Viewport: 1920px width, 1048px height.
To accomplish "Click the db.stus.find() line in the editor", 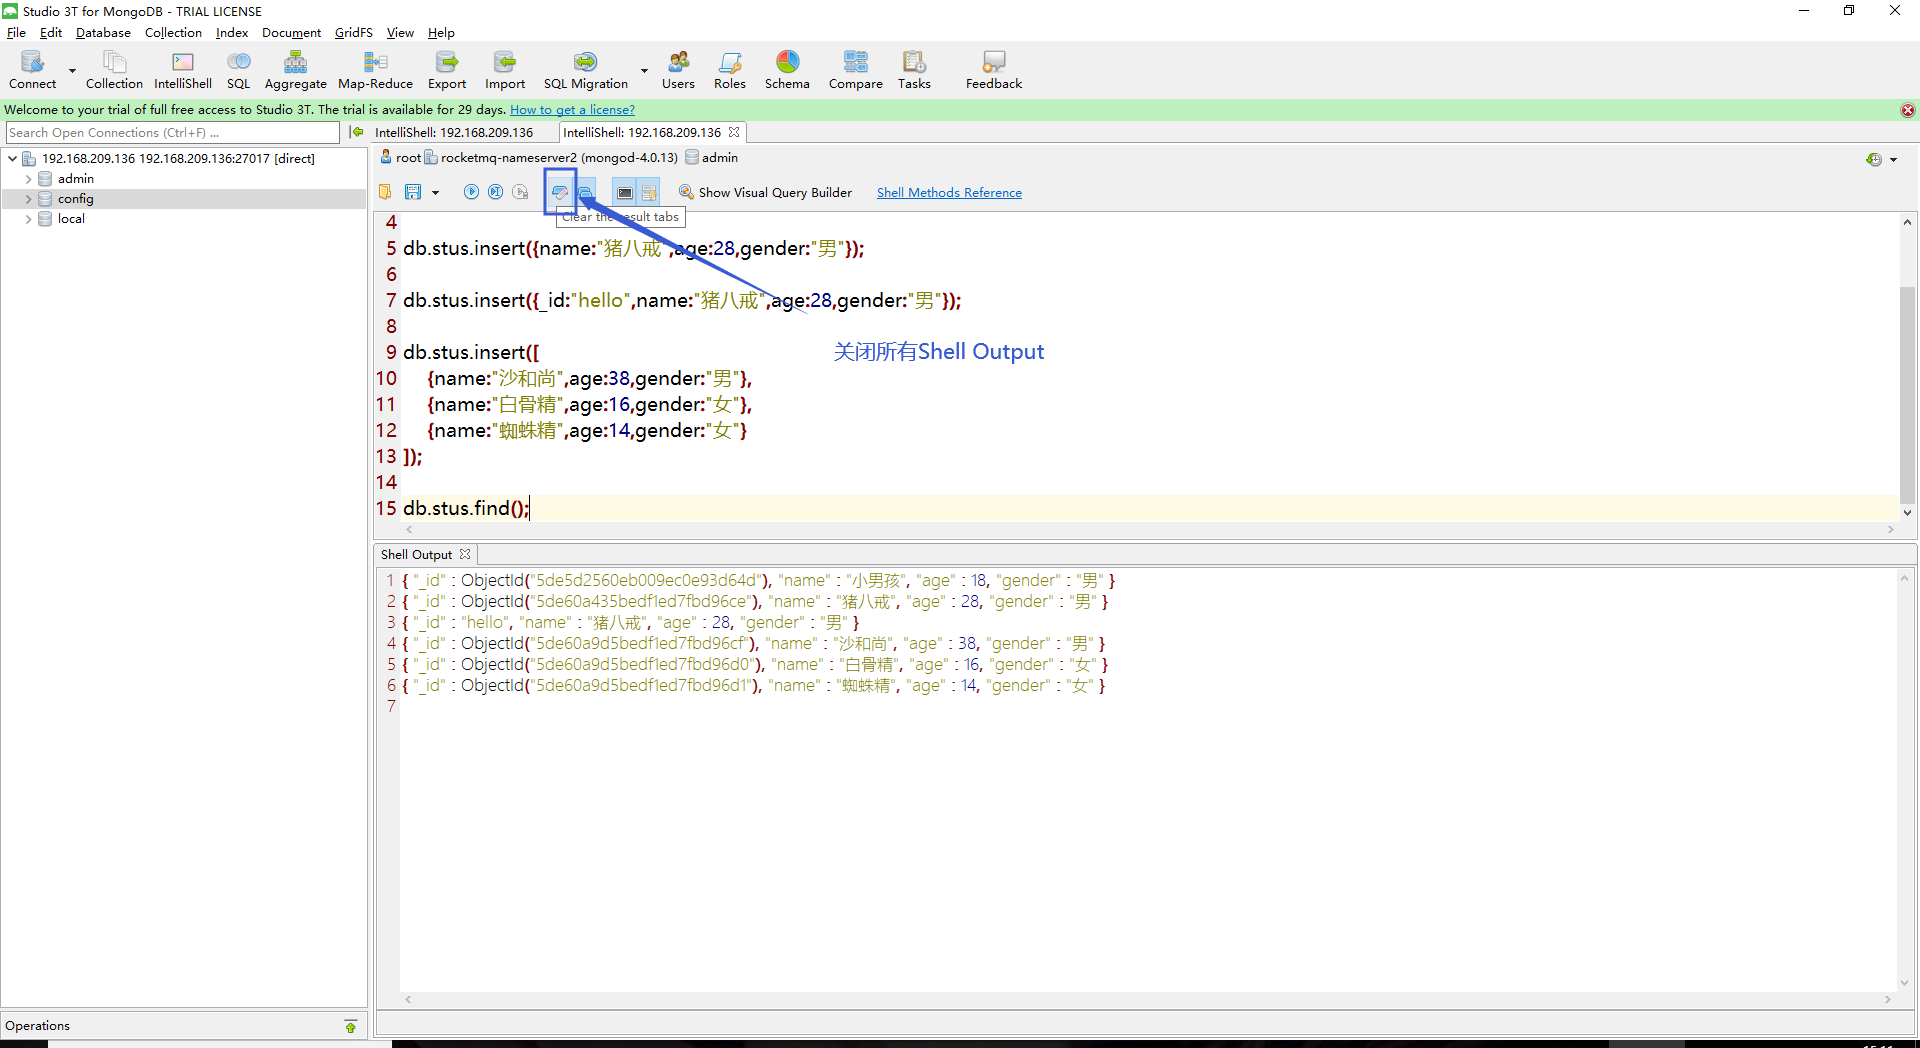I will click(466, 509).
